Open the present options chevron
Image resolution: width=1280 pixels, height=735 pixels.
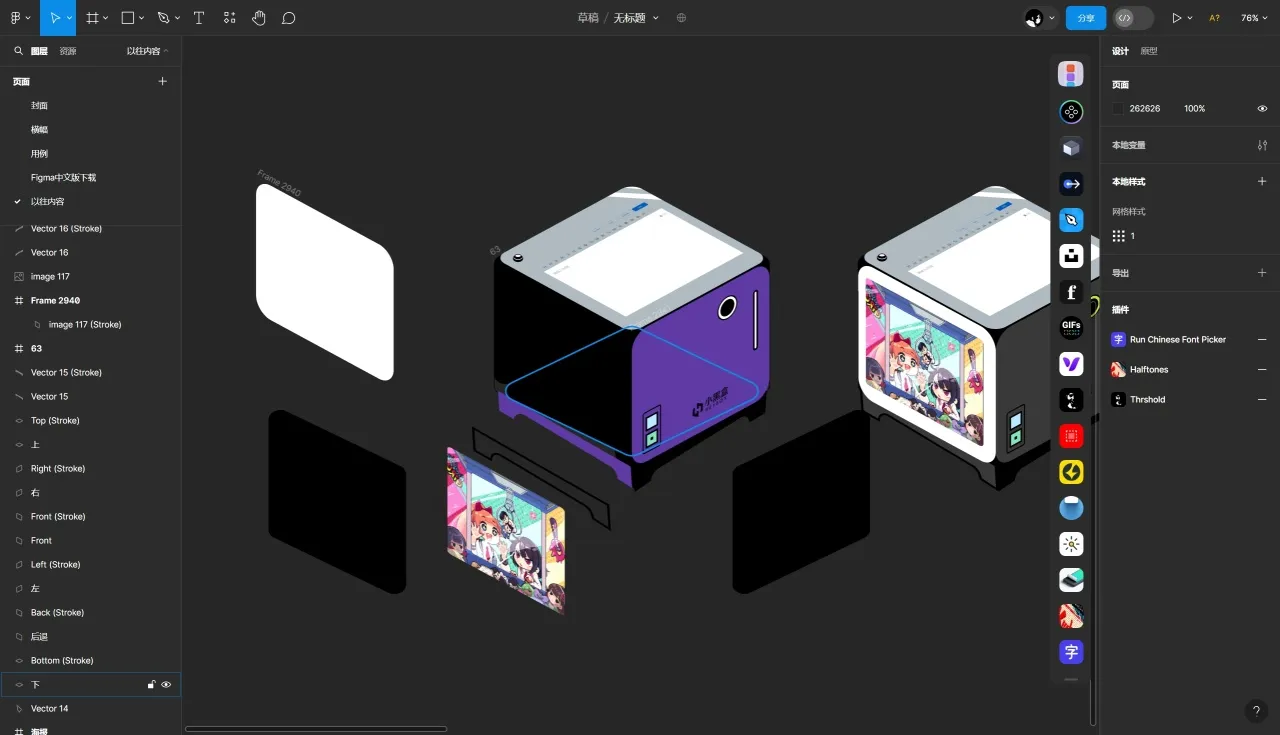pyautogui.click(x=1190, y=18)
